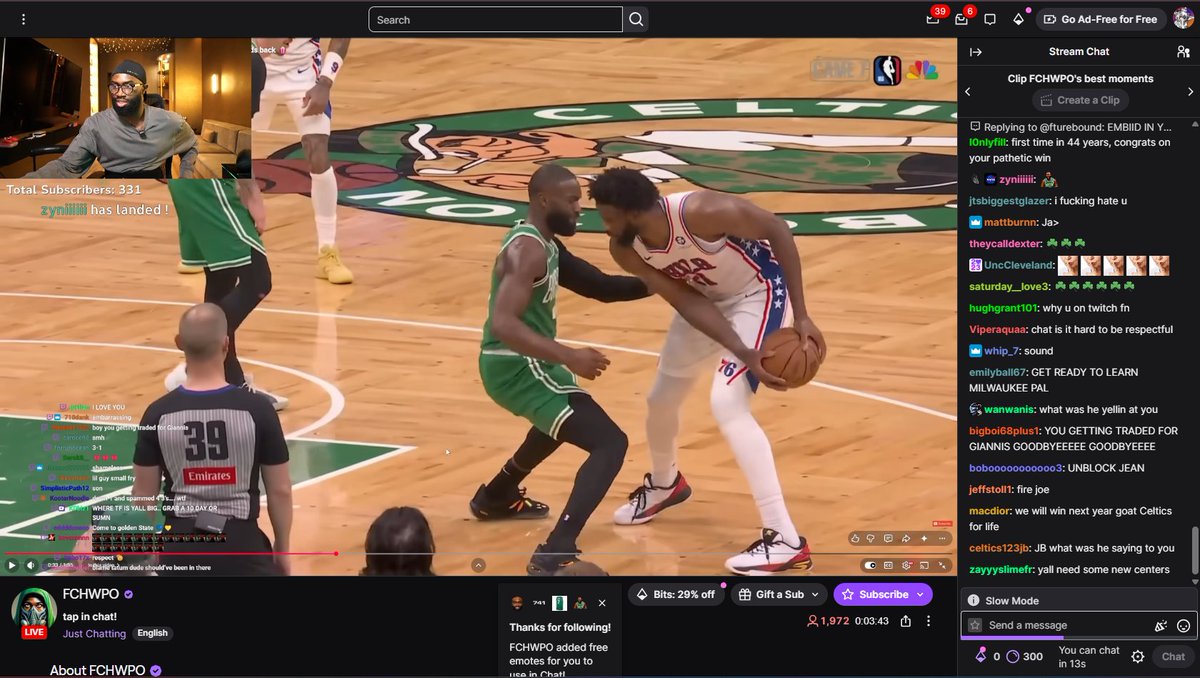
Task: Open celtics123jb username in chat
Action: tap(1001, 548)
